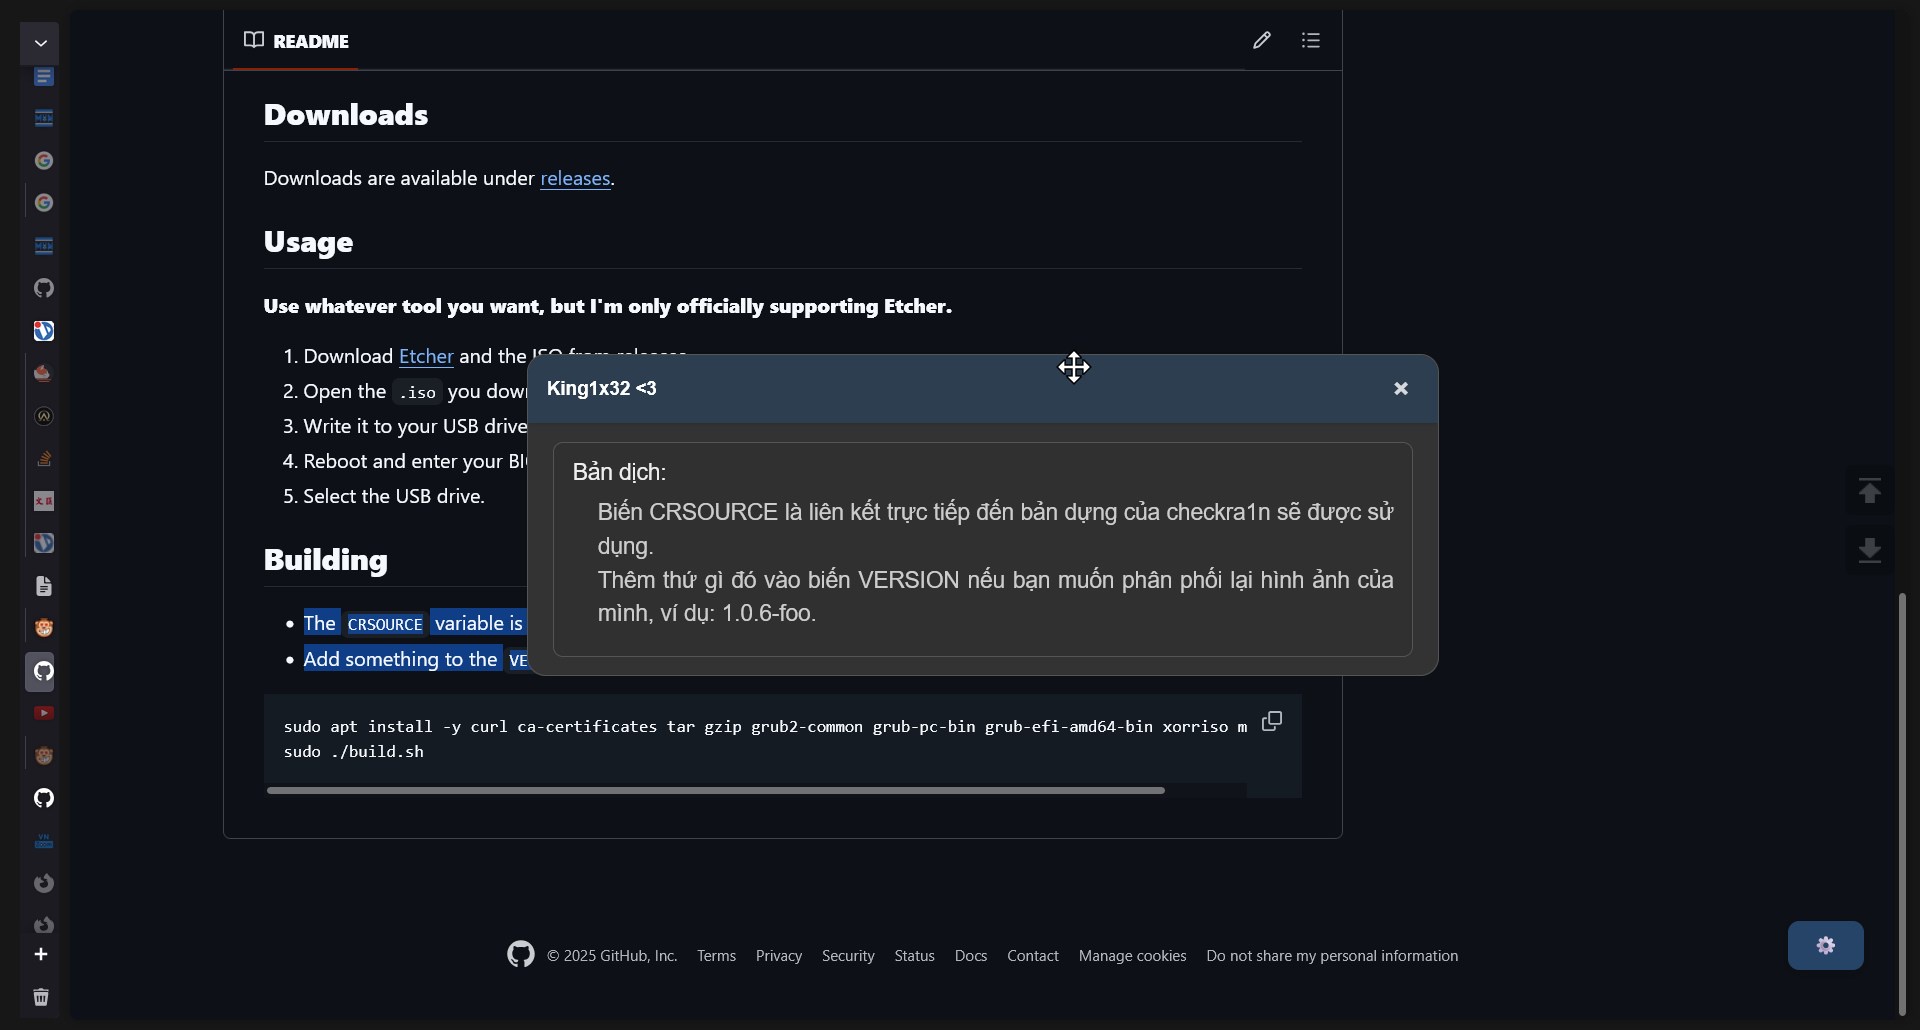
Task: Open the VN-Zoom tab in sidebar
Action: tap(44, 841)
